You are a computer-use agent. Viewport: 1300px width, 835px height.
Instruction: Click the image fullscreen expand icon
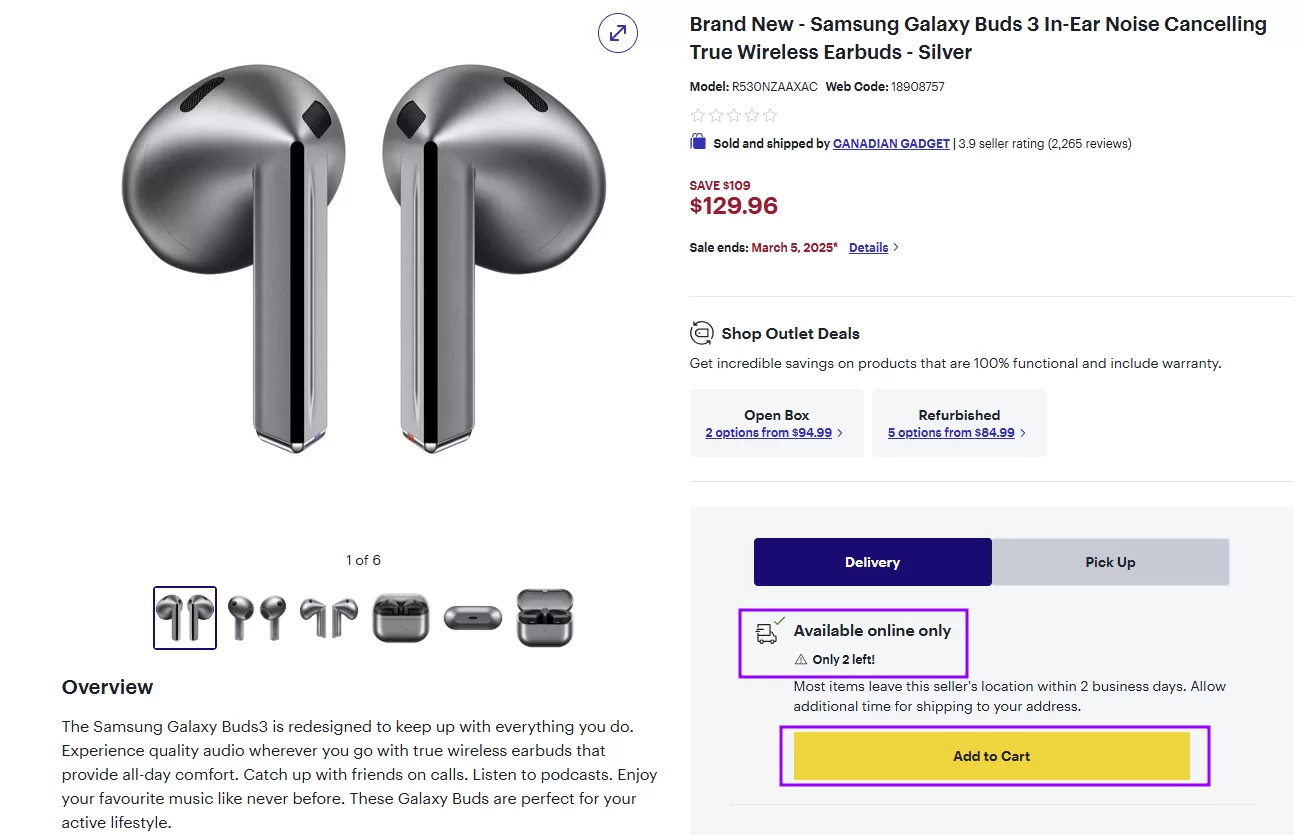tap(617, 33)
